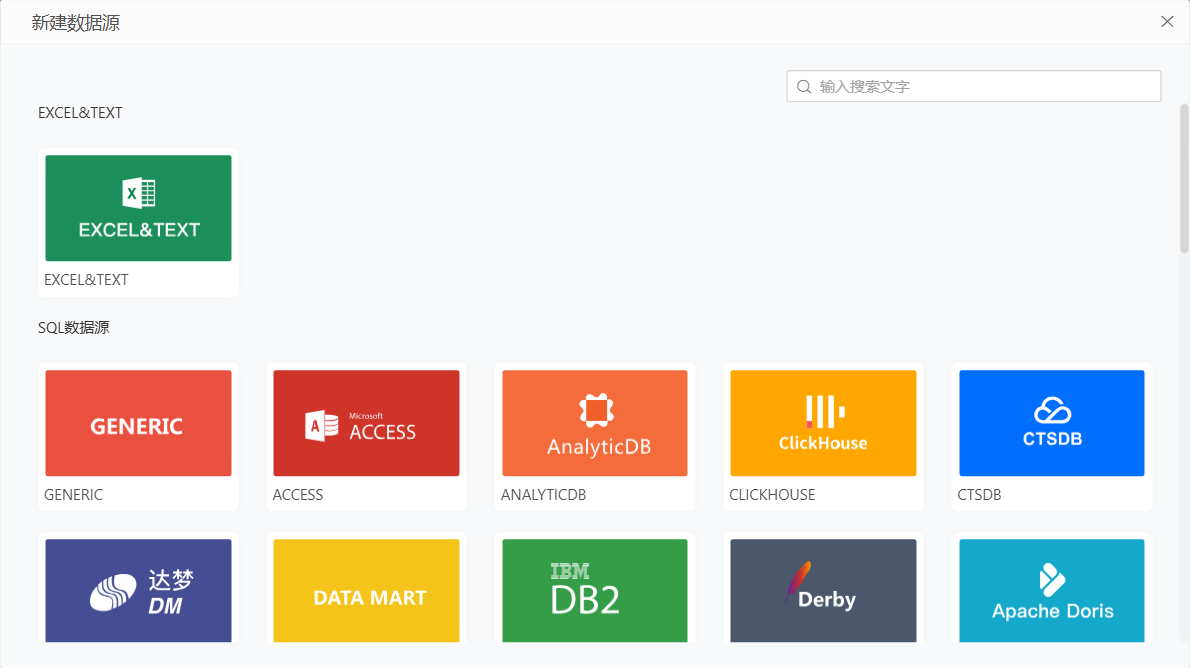Pick the Apache Doris data source
Viewport: 1190px width, 668px height.
click(1051, 590)
